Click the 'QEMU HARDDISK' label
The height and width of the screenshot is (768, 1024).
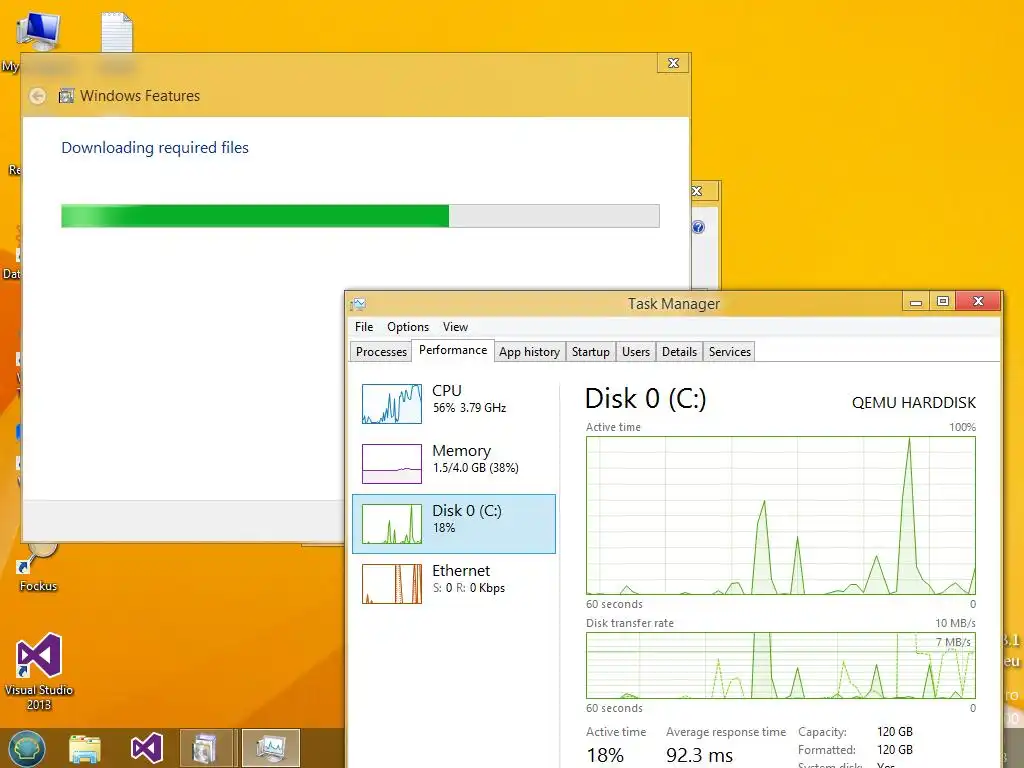(x=914, y=402)
